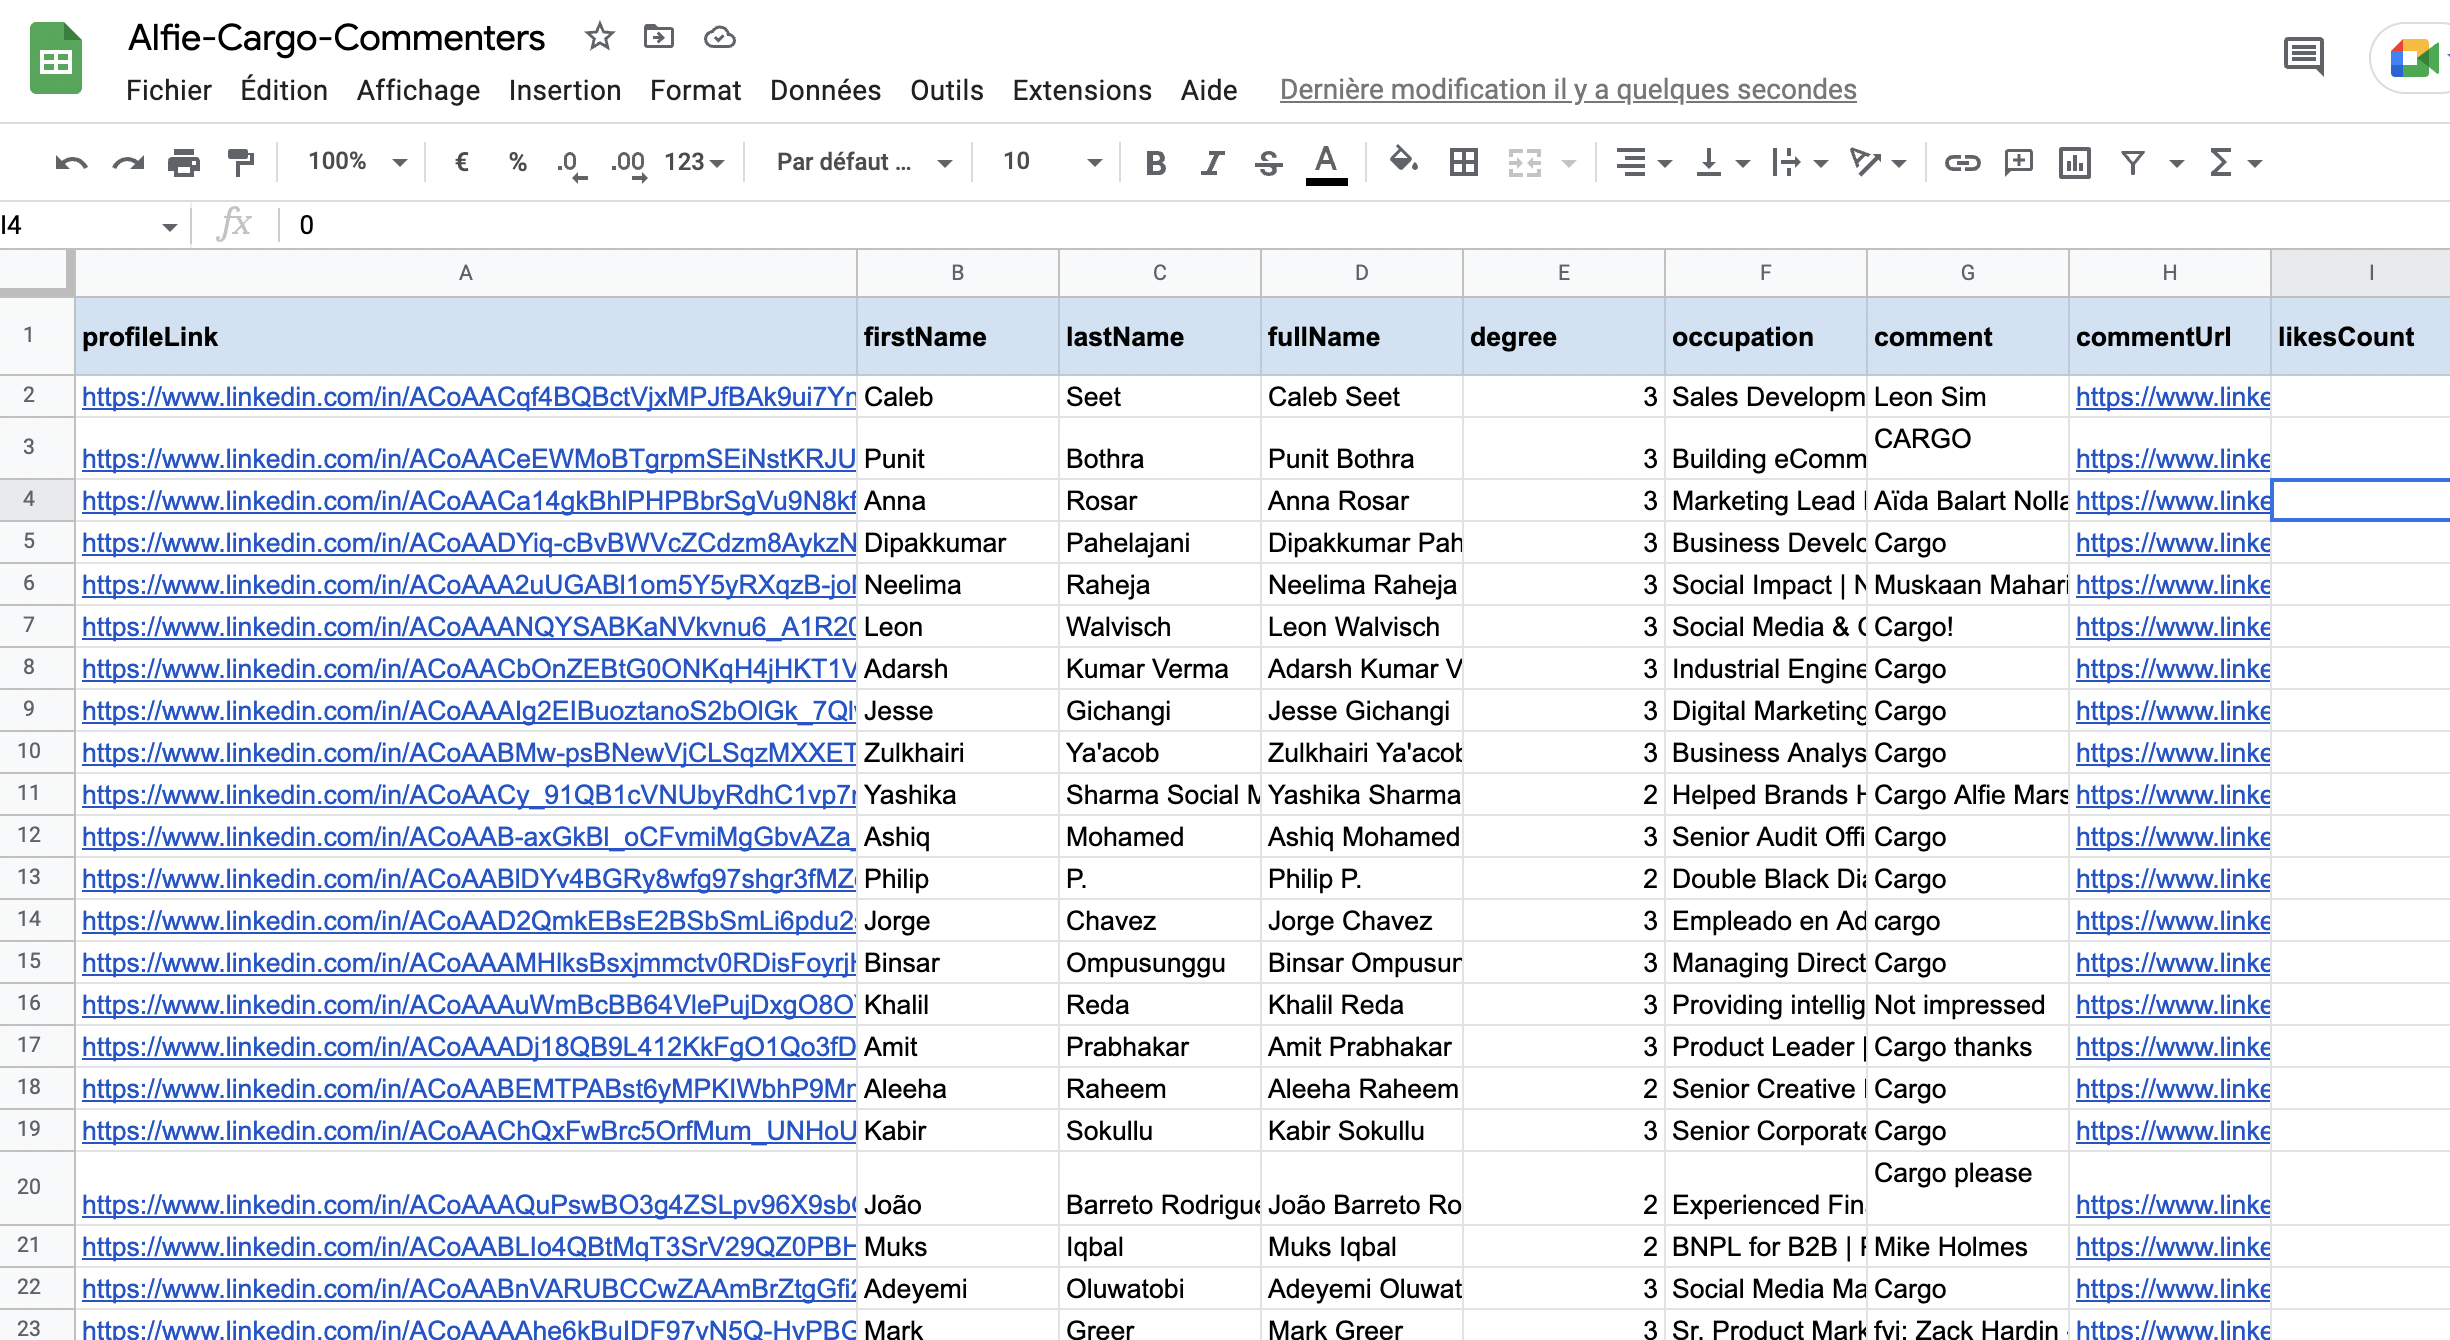Select the likesCount header cell

2360,336
